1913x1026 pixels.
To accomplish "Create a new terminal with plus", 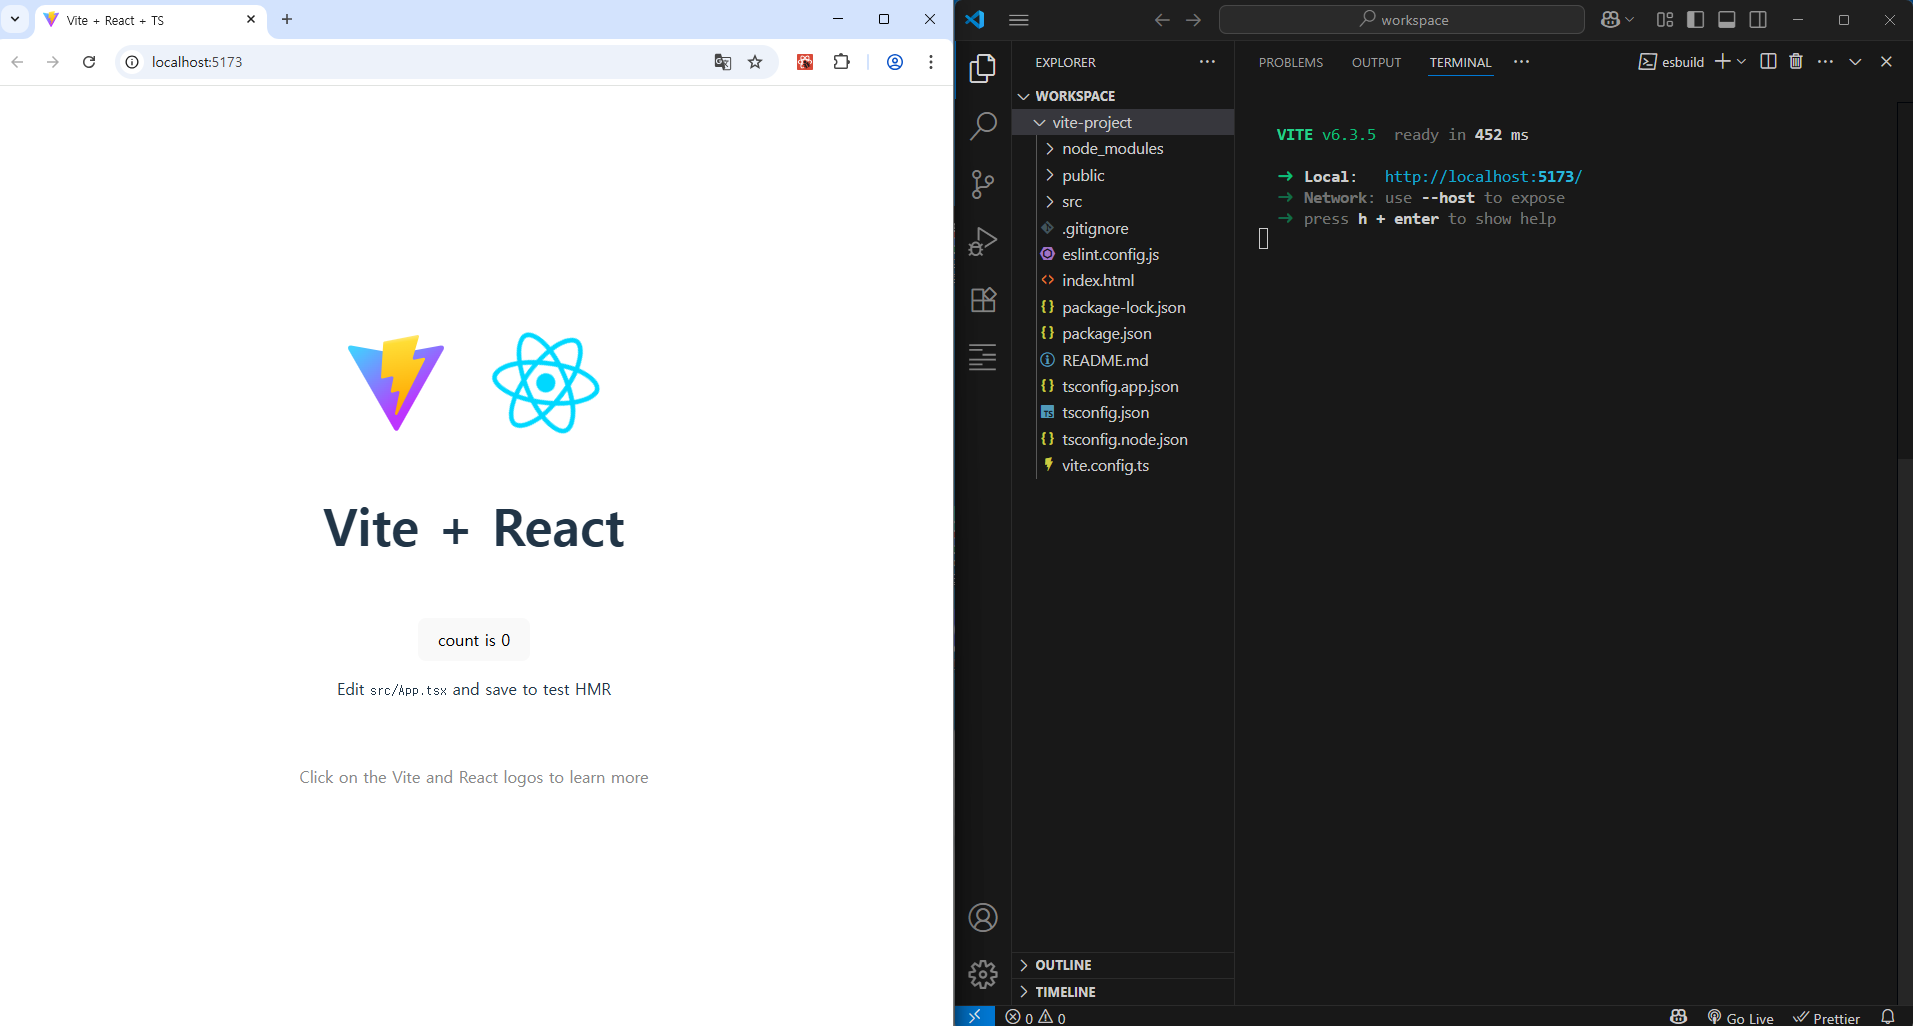I will pyautogui.click(x=1723, y=62).
